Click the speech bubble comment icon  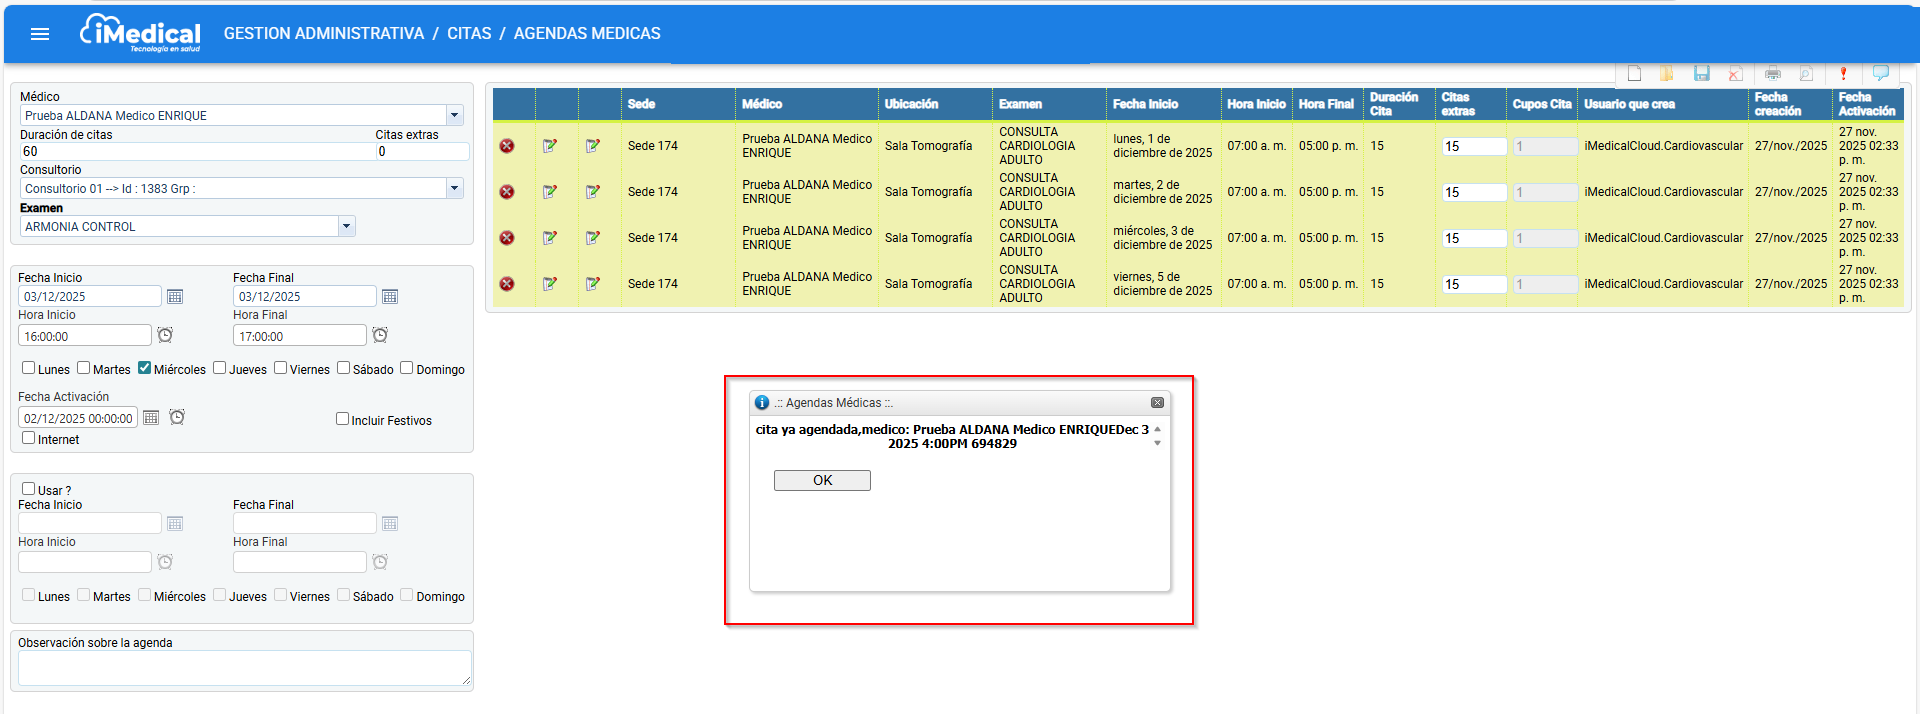tap(1880, 73)
